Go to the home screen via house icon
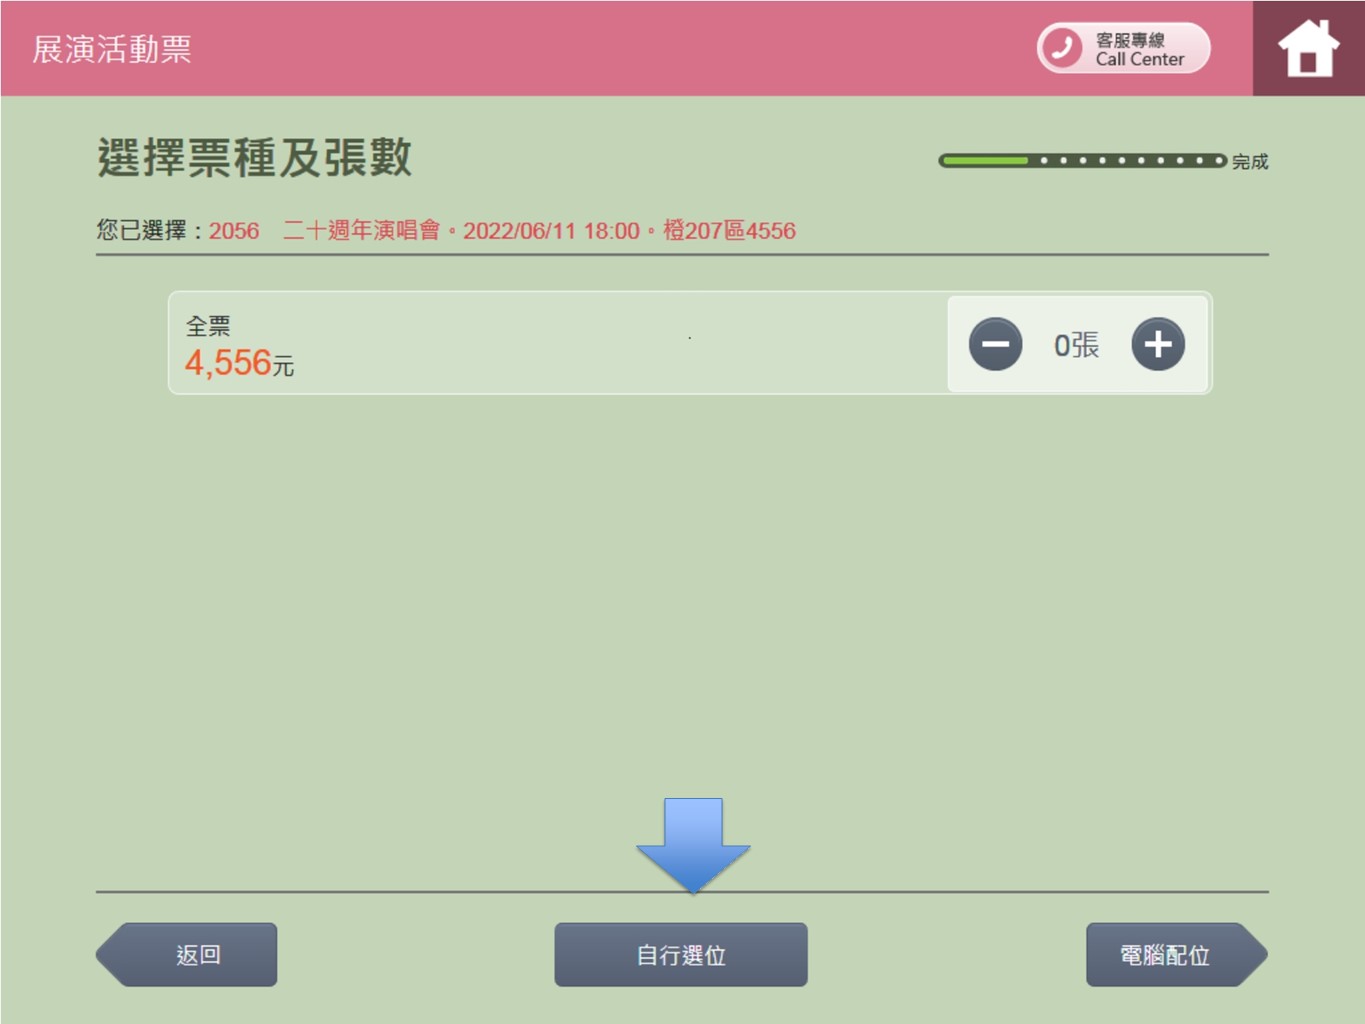 (1308, 48)
